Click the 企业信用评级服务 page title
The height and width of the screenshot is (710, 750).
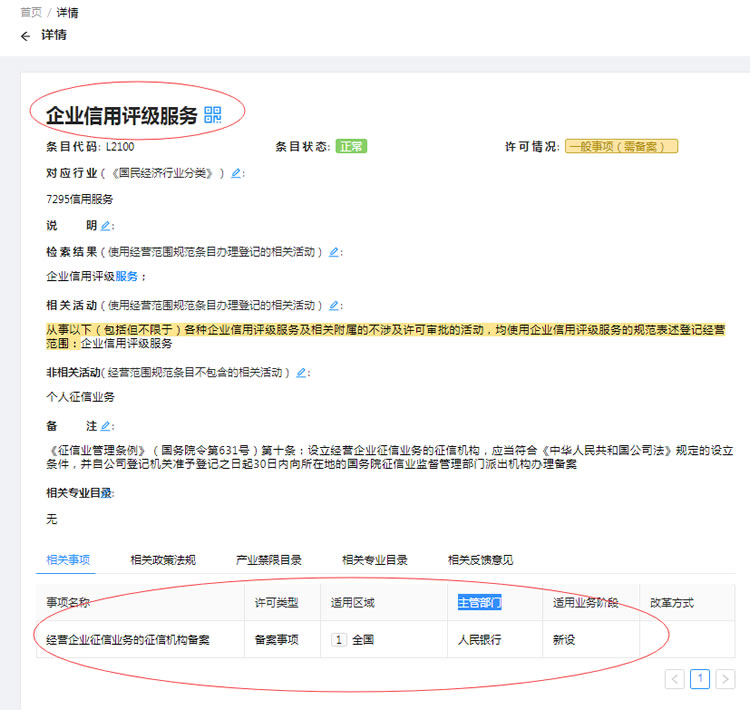(121, 115)
